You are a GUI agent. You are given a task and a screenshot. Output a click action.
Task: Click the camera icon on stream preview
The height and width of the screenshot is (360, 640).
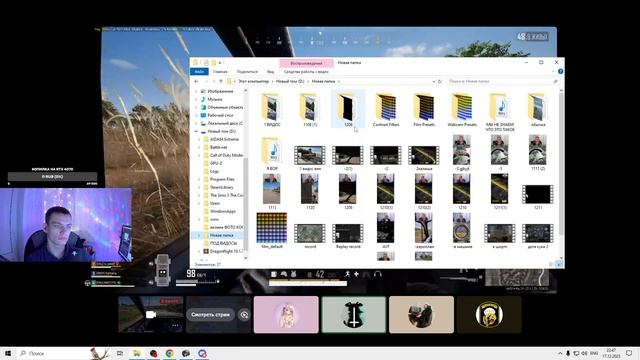click(x=151, y=314)
